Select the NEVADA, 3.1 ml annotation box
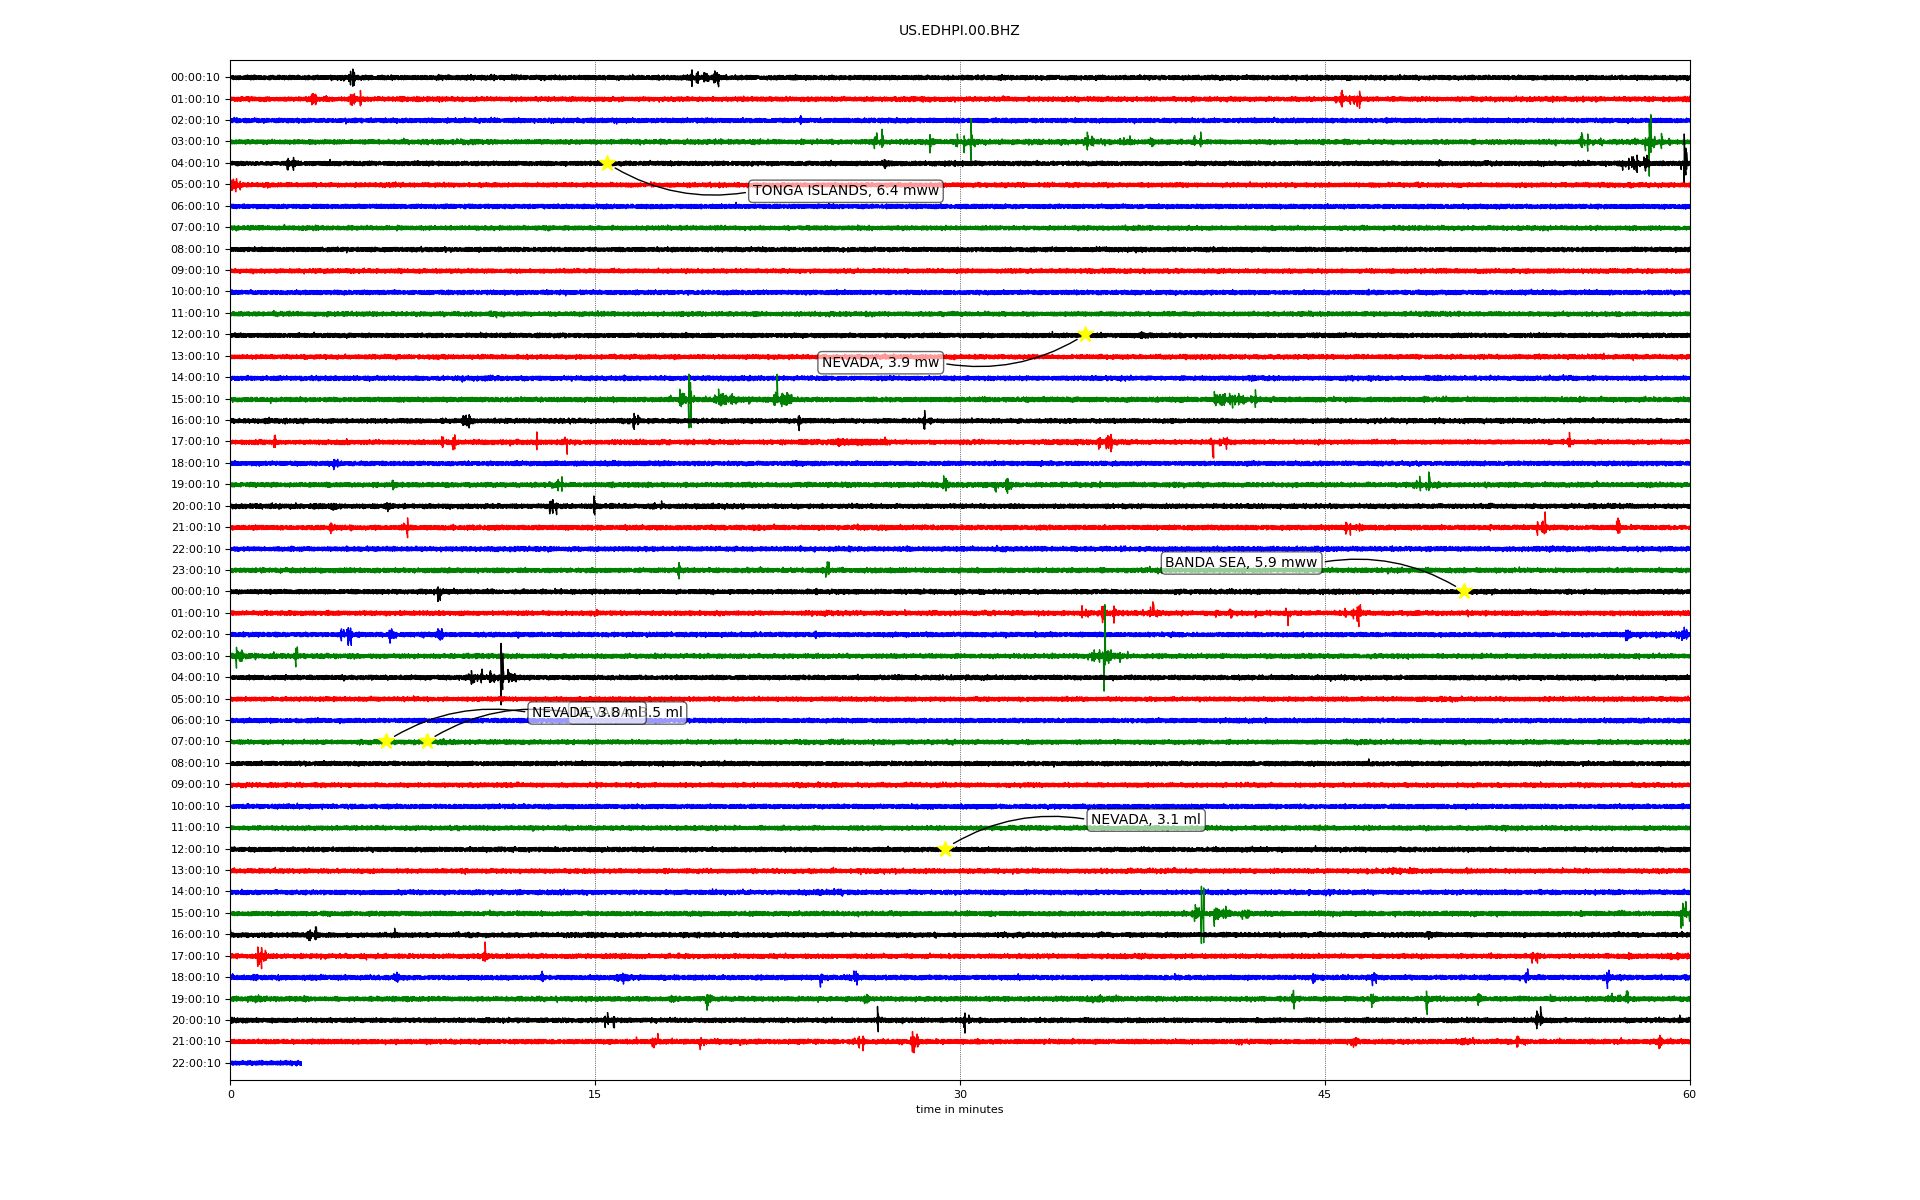Viewport: 1920px width, 1200px height. click(1145, 820)
